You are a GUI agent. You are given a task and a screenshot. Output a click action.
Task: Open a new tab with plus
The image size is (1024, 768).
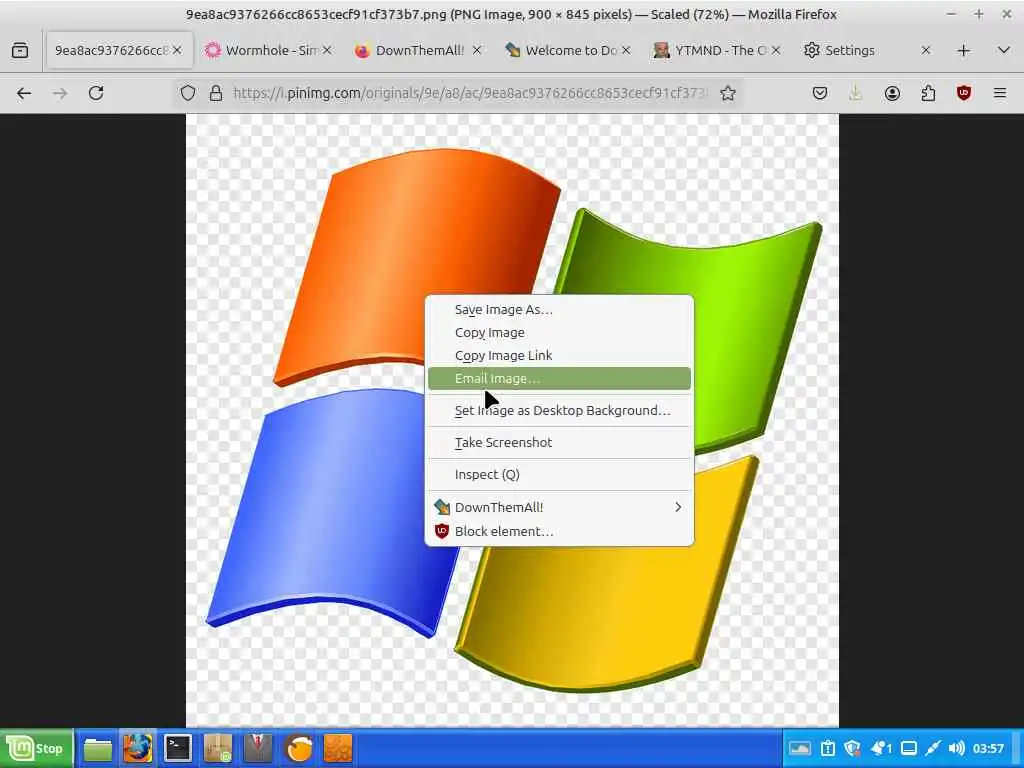(963, 50)
